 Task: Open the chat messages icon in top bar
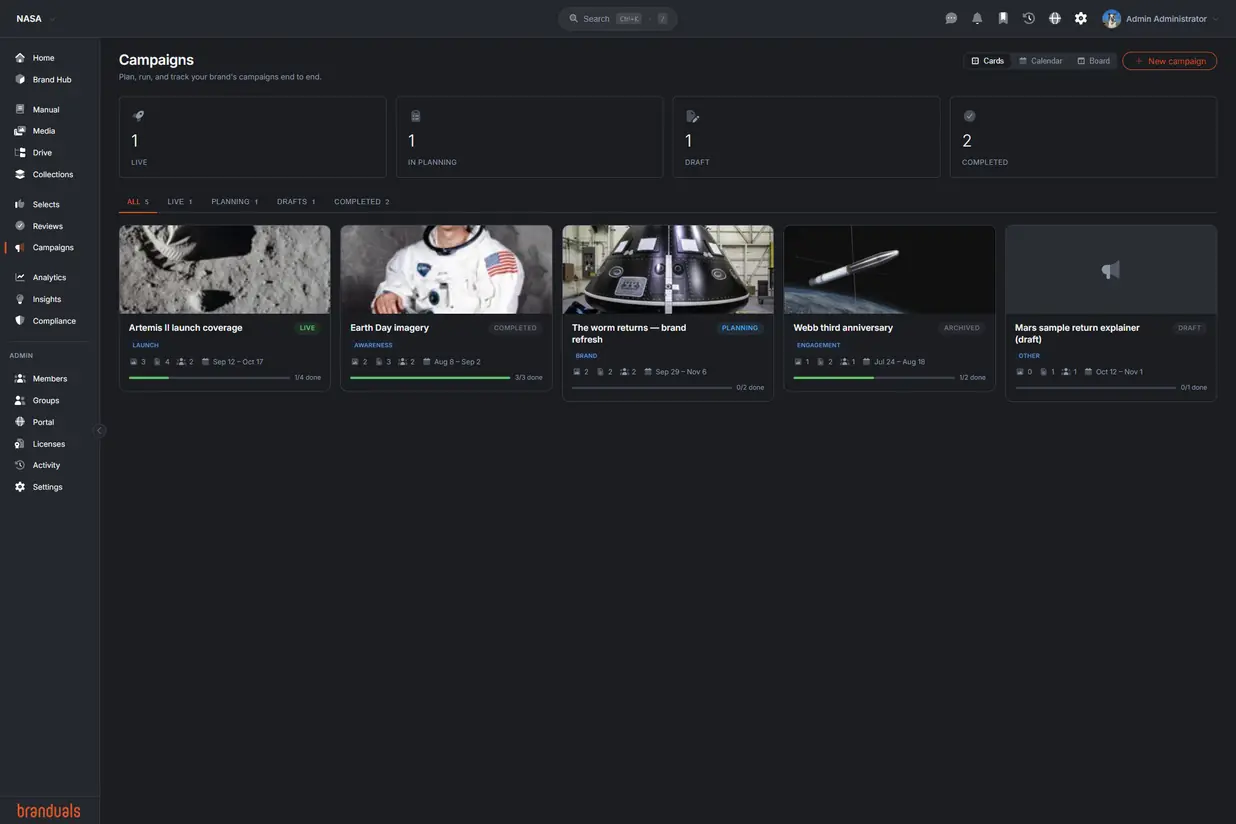pos(951,18)
